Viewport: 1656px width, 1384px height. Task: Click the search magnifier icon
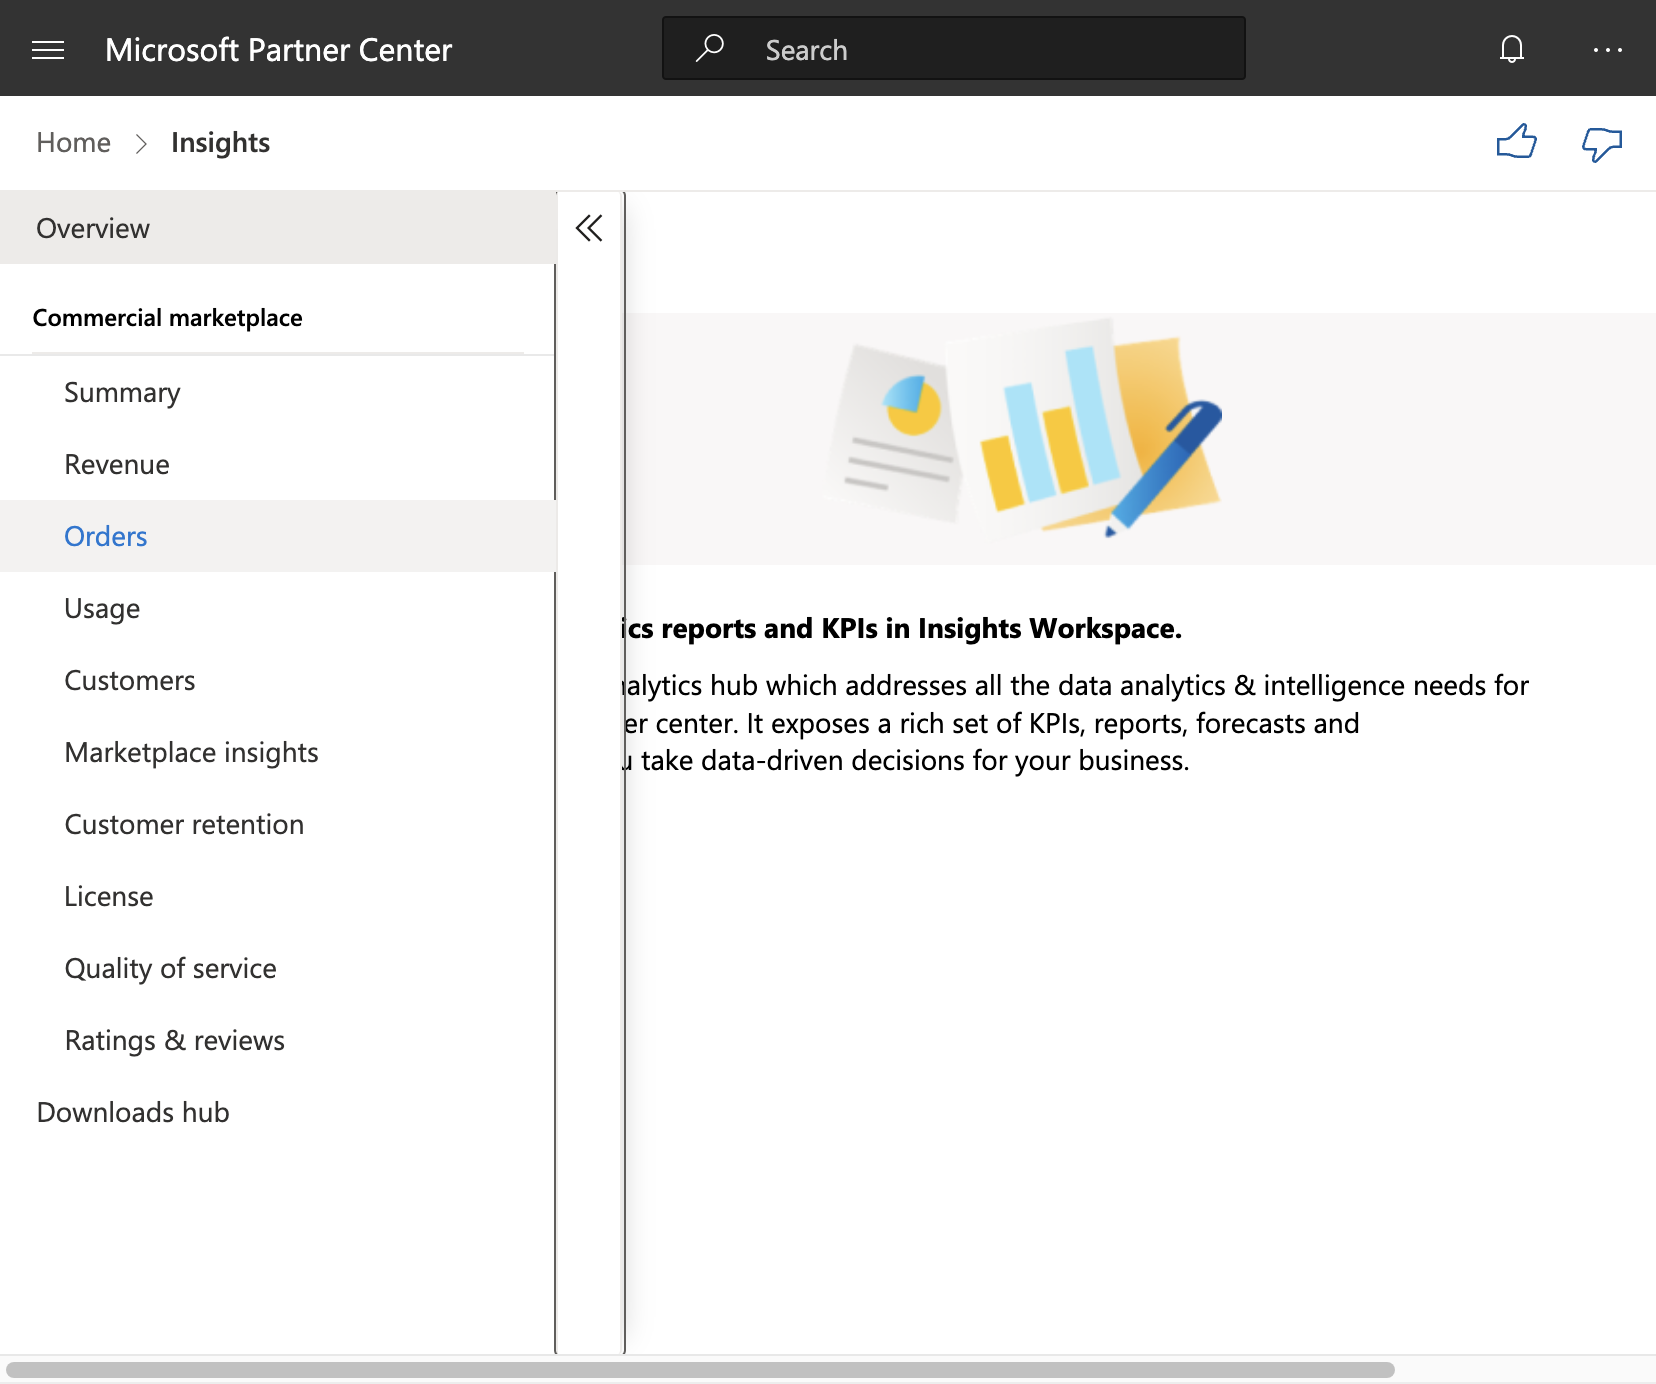coord(710,48)
